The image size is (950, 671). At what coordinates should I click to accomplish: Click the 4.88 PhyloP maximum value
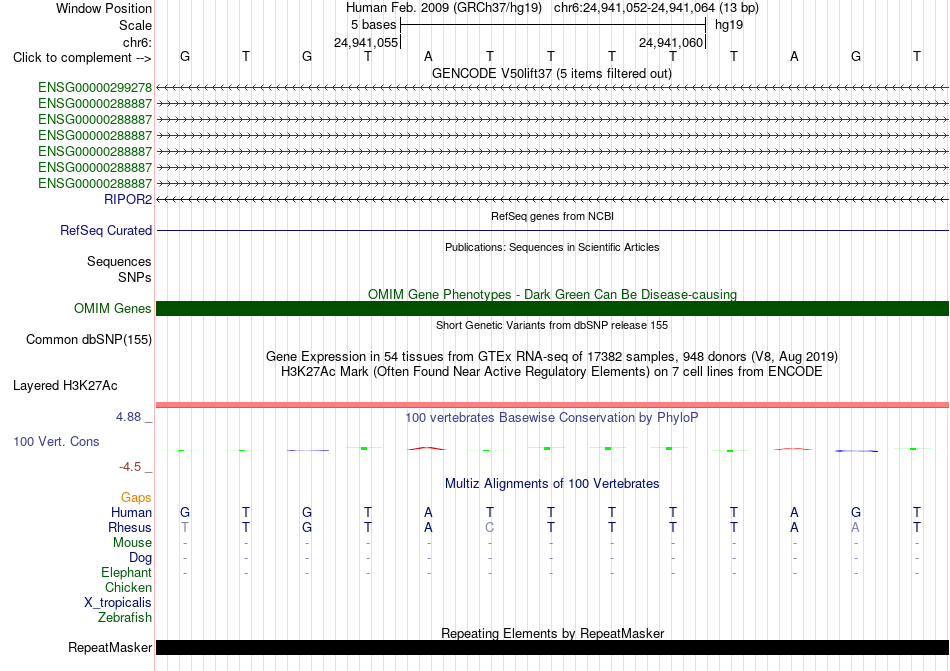[x=128, y=417]
